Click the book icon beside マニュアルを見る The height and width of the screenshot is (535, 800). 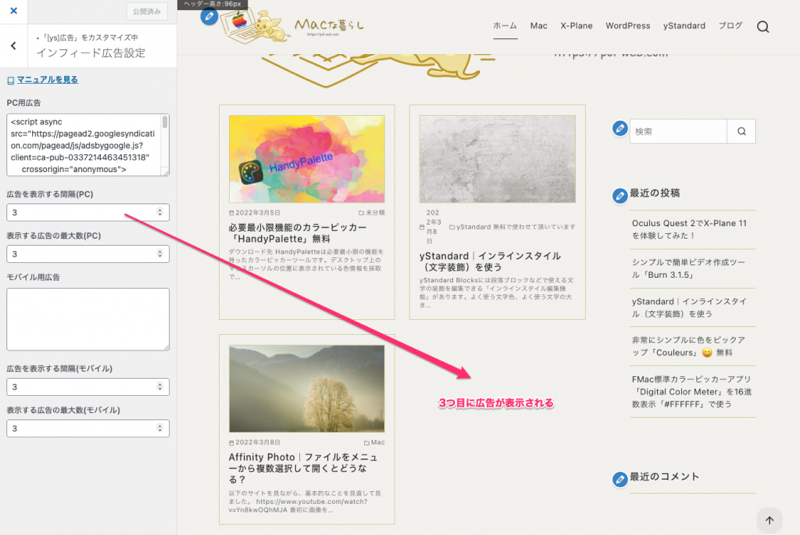pos(11,81)
